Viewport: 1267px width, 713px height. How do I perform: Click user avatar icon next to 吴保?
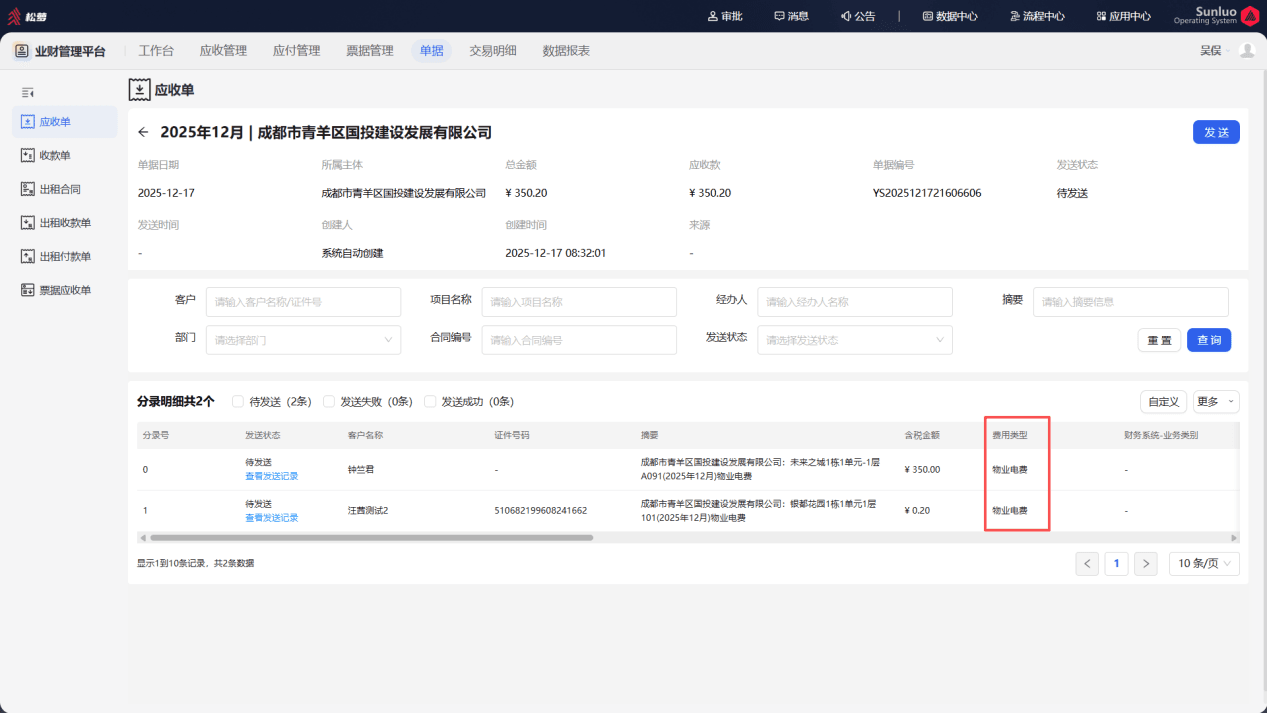coord(1246,50)
